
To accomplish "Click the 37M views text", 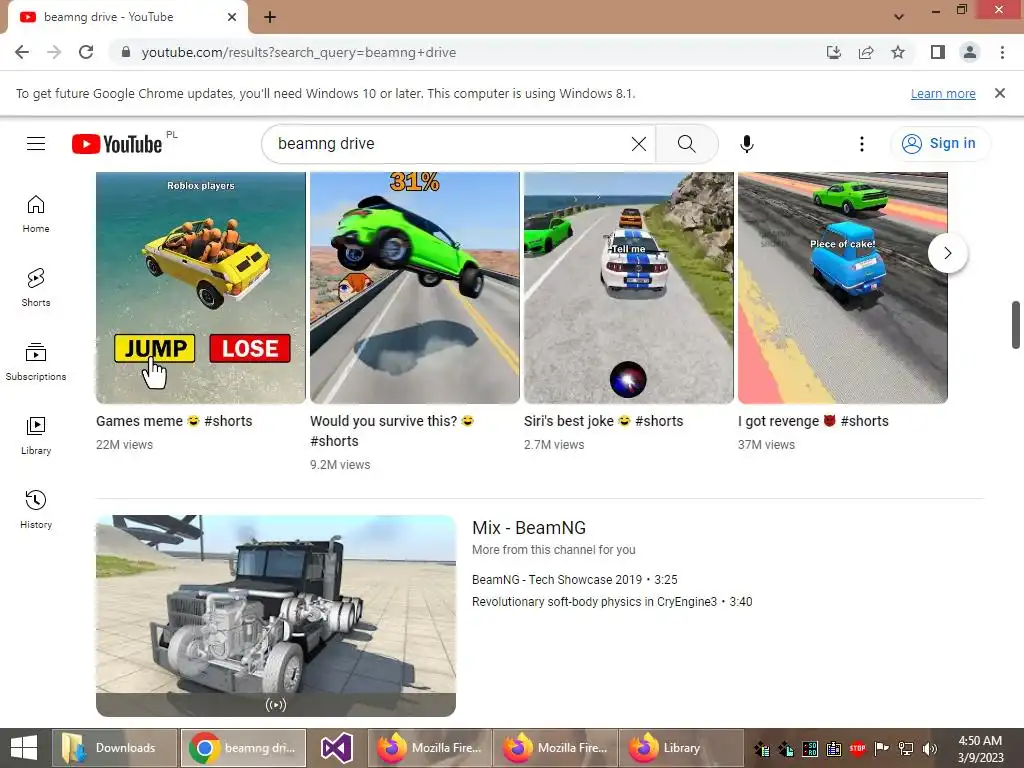I will pyautogui.click(x=766, y=445).
